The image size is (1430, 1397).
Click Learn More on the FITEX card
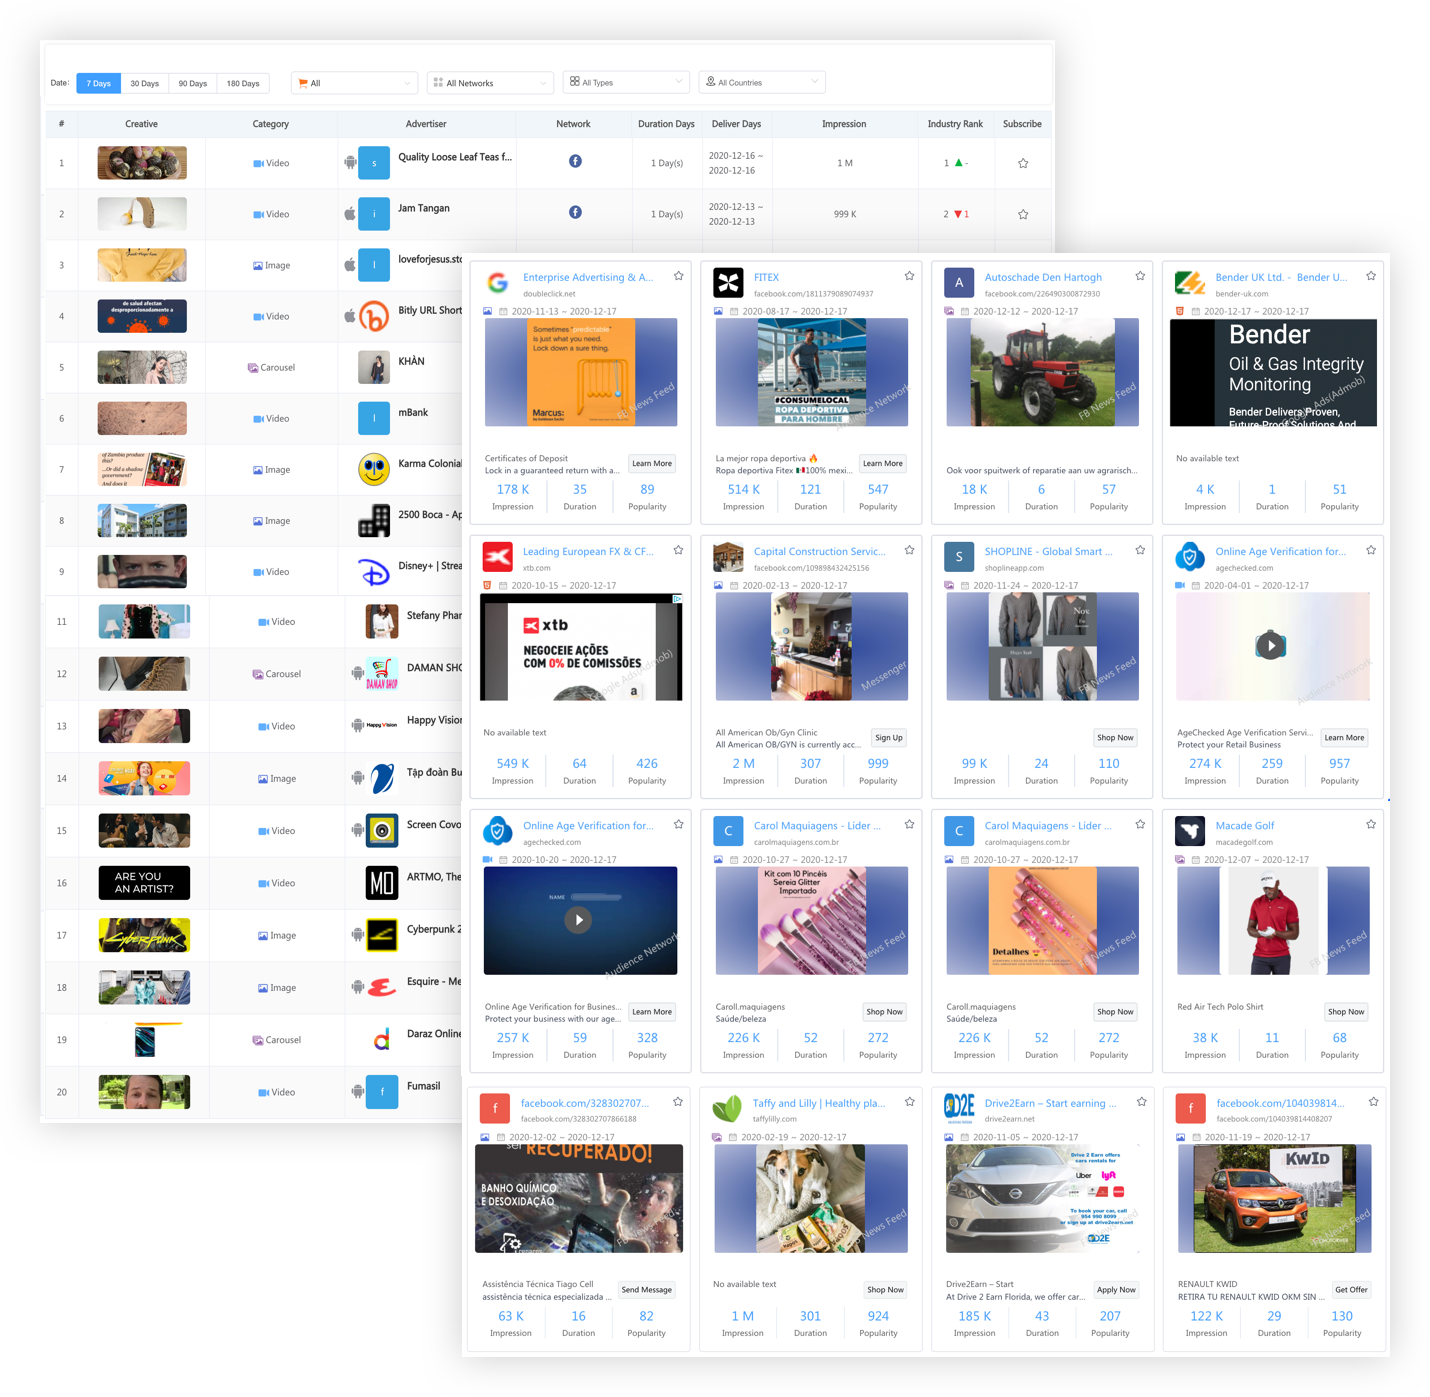[883, 463]
